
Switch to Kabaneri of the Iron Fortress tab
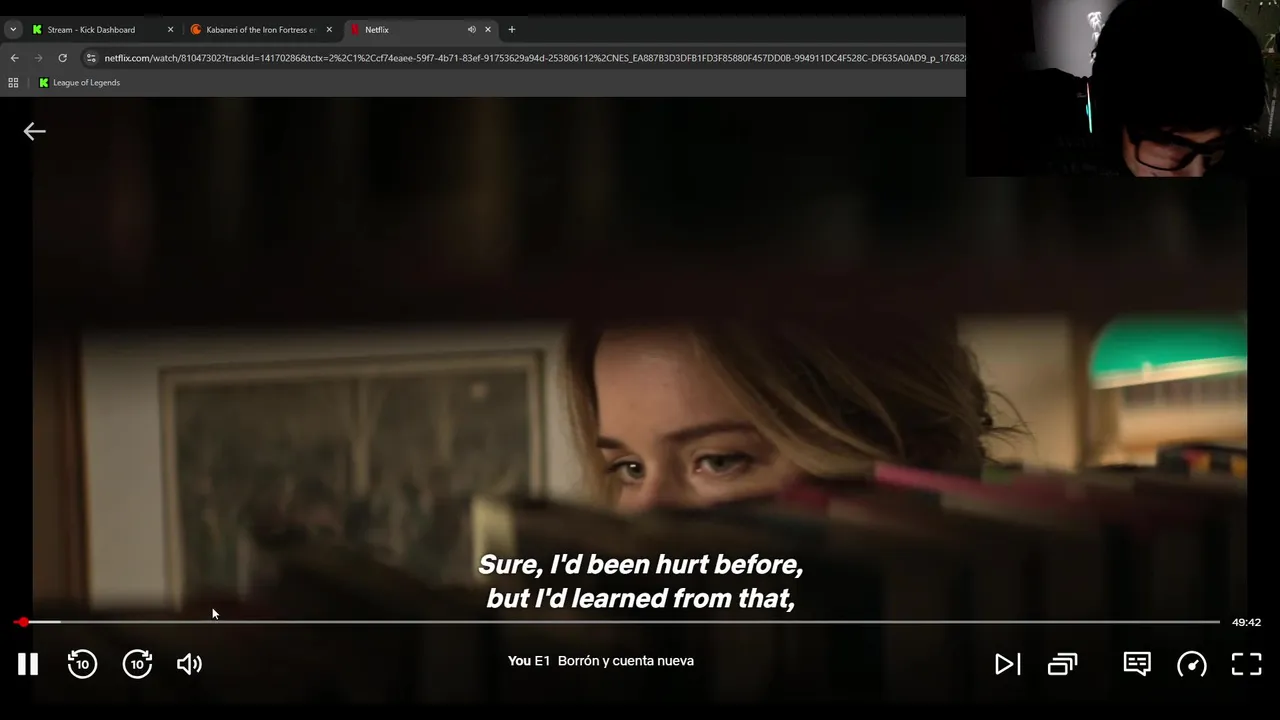pos(261,30)
